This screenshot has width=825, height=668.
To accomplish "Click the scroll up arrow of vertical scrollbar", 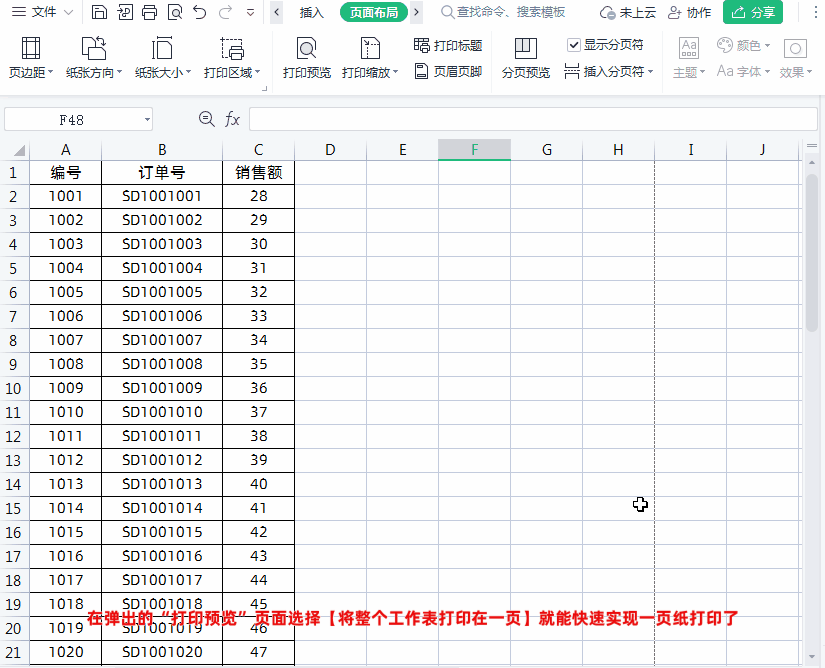I will [x=812, y=163].
